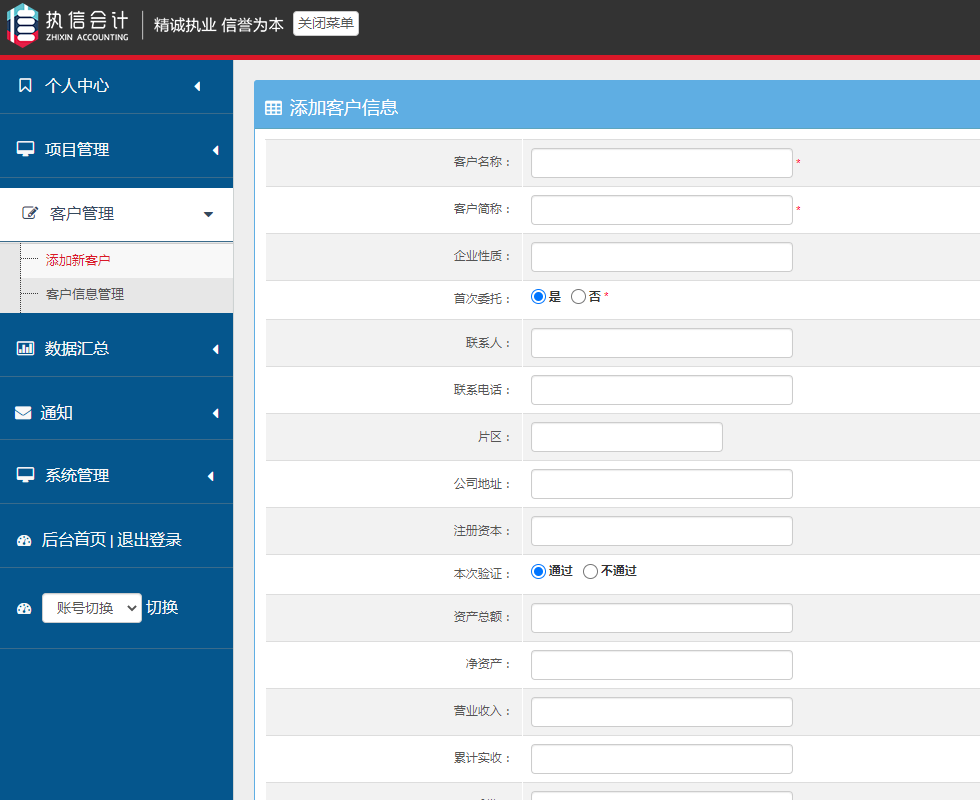The width and height of the screenshot is (980, 800).
Task: Expand the 系统管理 menu arrow
Action: (x=211, y=476)
